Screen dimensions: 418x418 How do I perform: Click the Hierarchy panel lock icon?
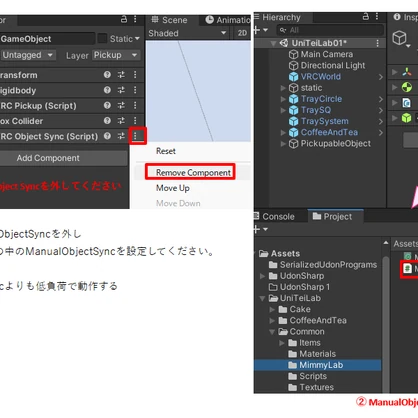366,16
